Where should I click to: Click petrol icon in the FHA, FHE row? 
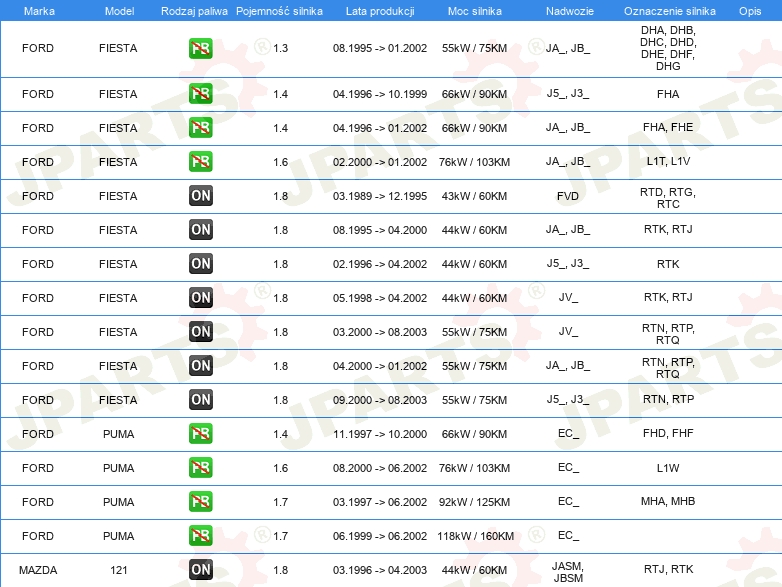pos(200,128)
